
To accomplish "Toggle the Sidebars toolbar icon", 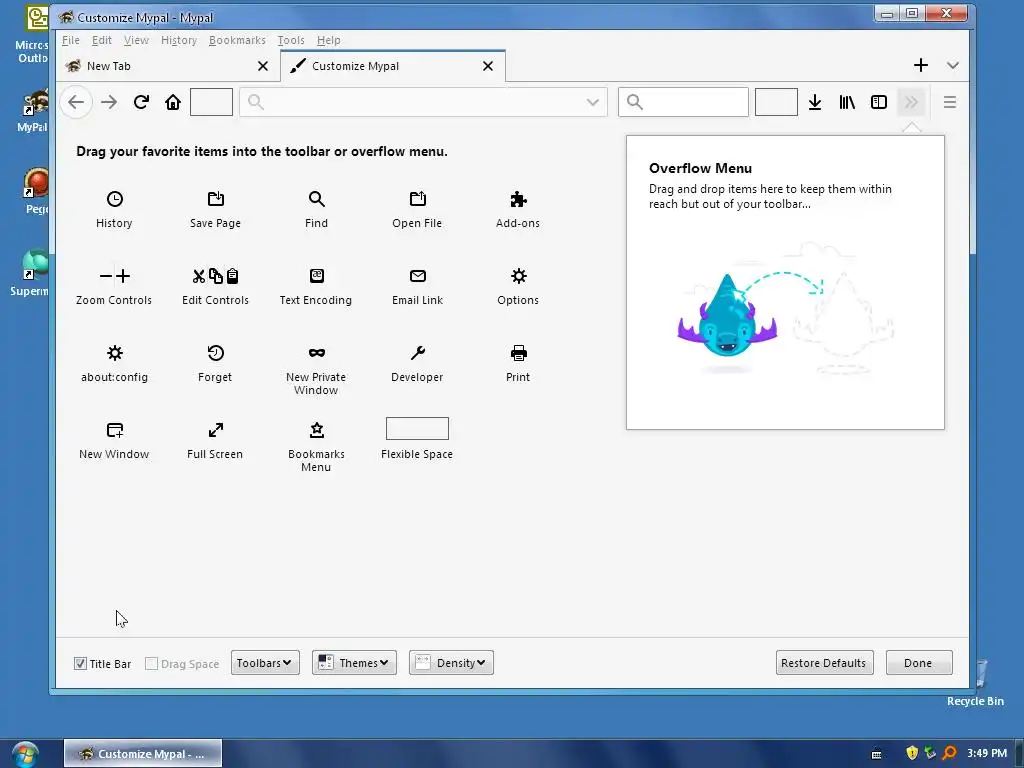I will 879,102.
